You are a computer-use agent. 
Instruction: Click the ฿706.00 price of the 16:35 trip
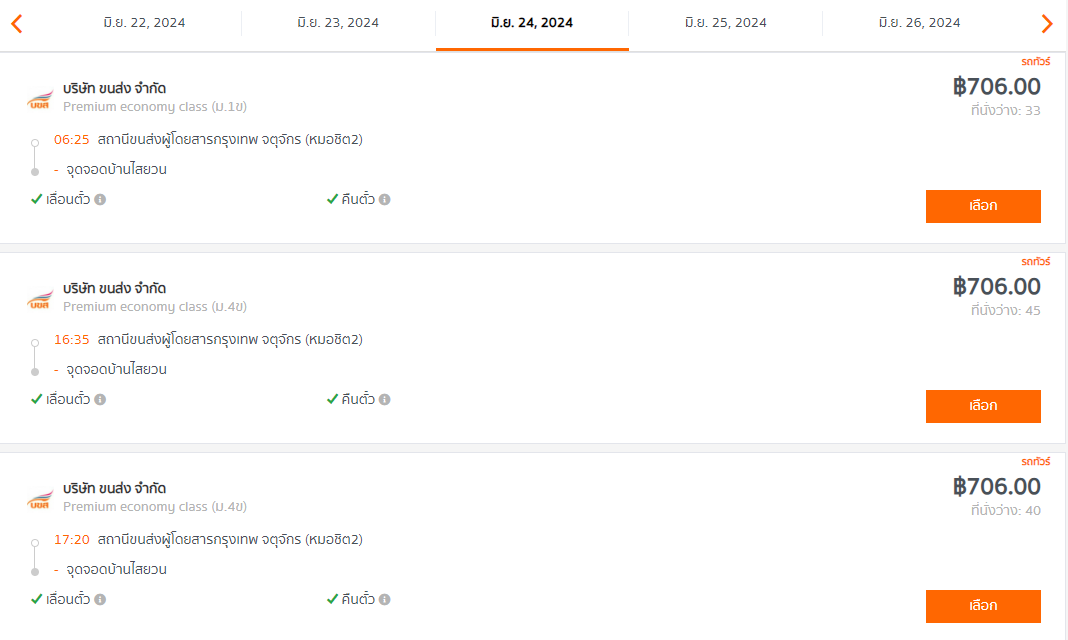pos(996,287)
